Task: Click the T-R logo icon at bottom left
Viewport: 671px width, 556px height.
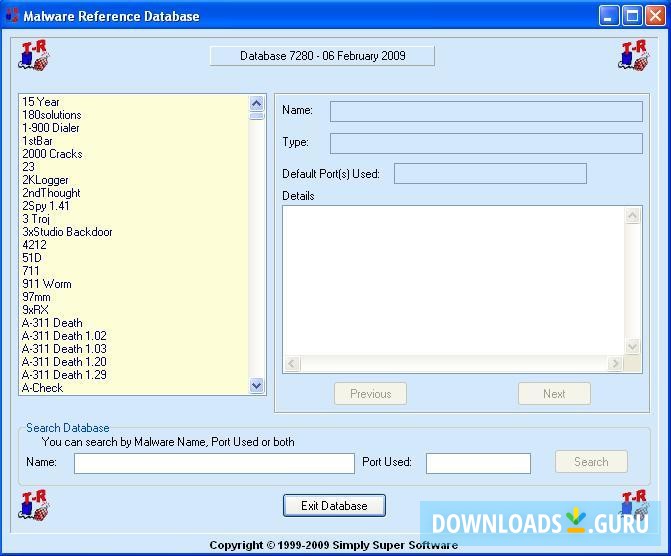Action: pyautogui.click(x=34, y=505)
